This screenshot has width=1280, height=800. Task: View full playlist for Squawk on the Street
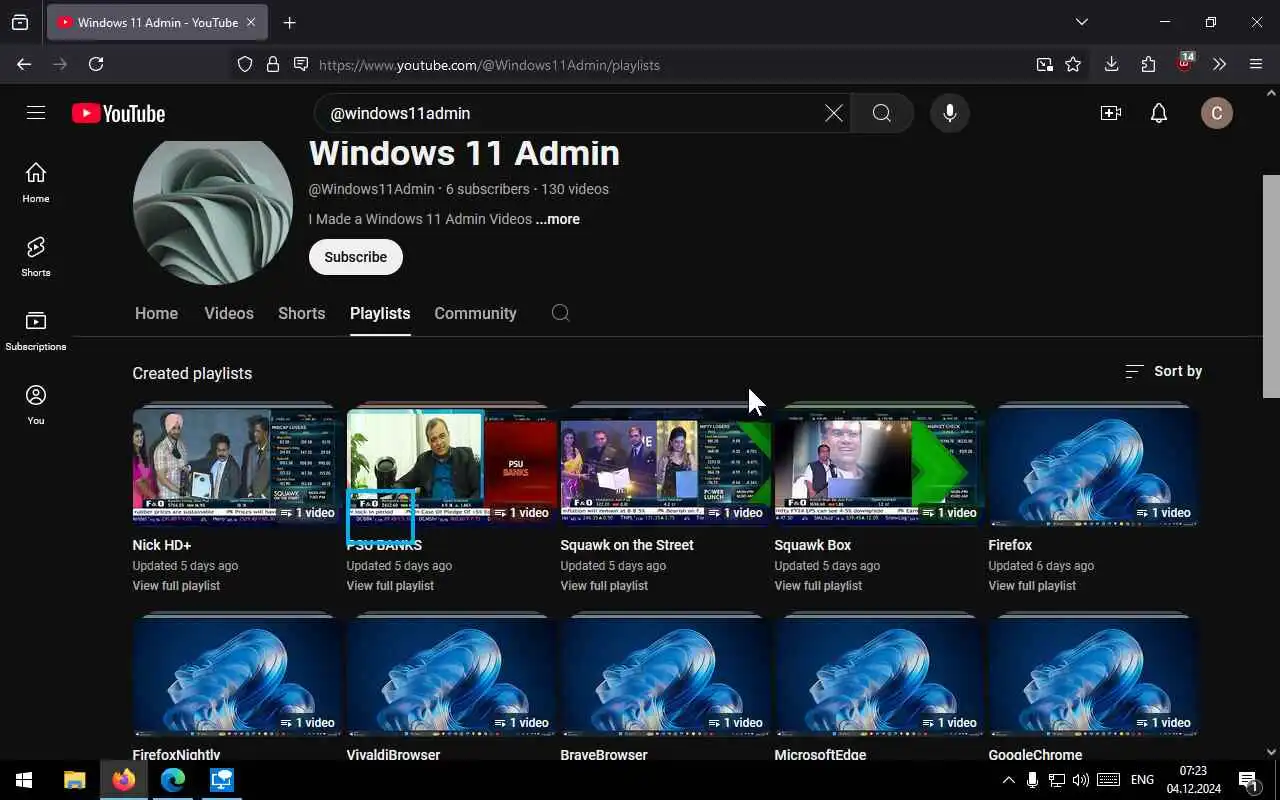[604, 586]
